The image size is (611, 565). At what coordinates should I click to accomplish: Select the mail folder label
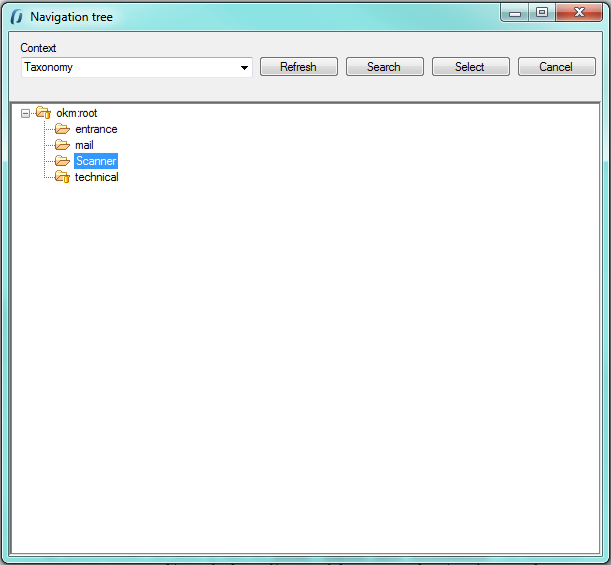pos(84,145)
